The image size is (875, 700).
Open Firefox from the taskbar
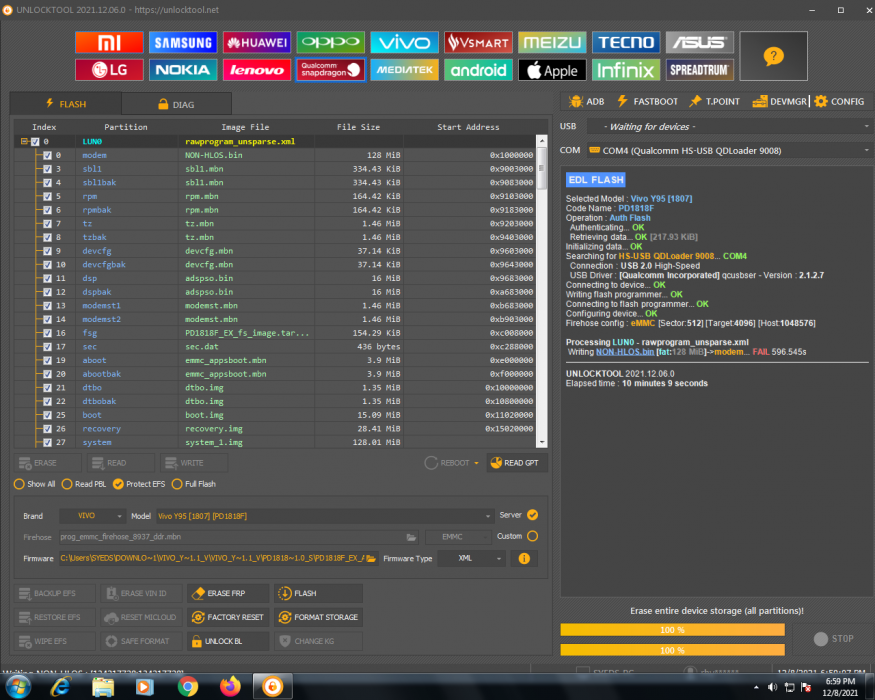[230, 686]
